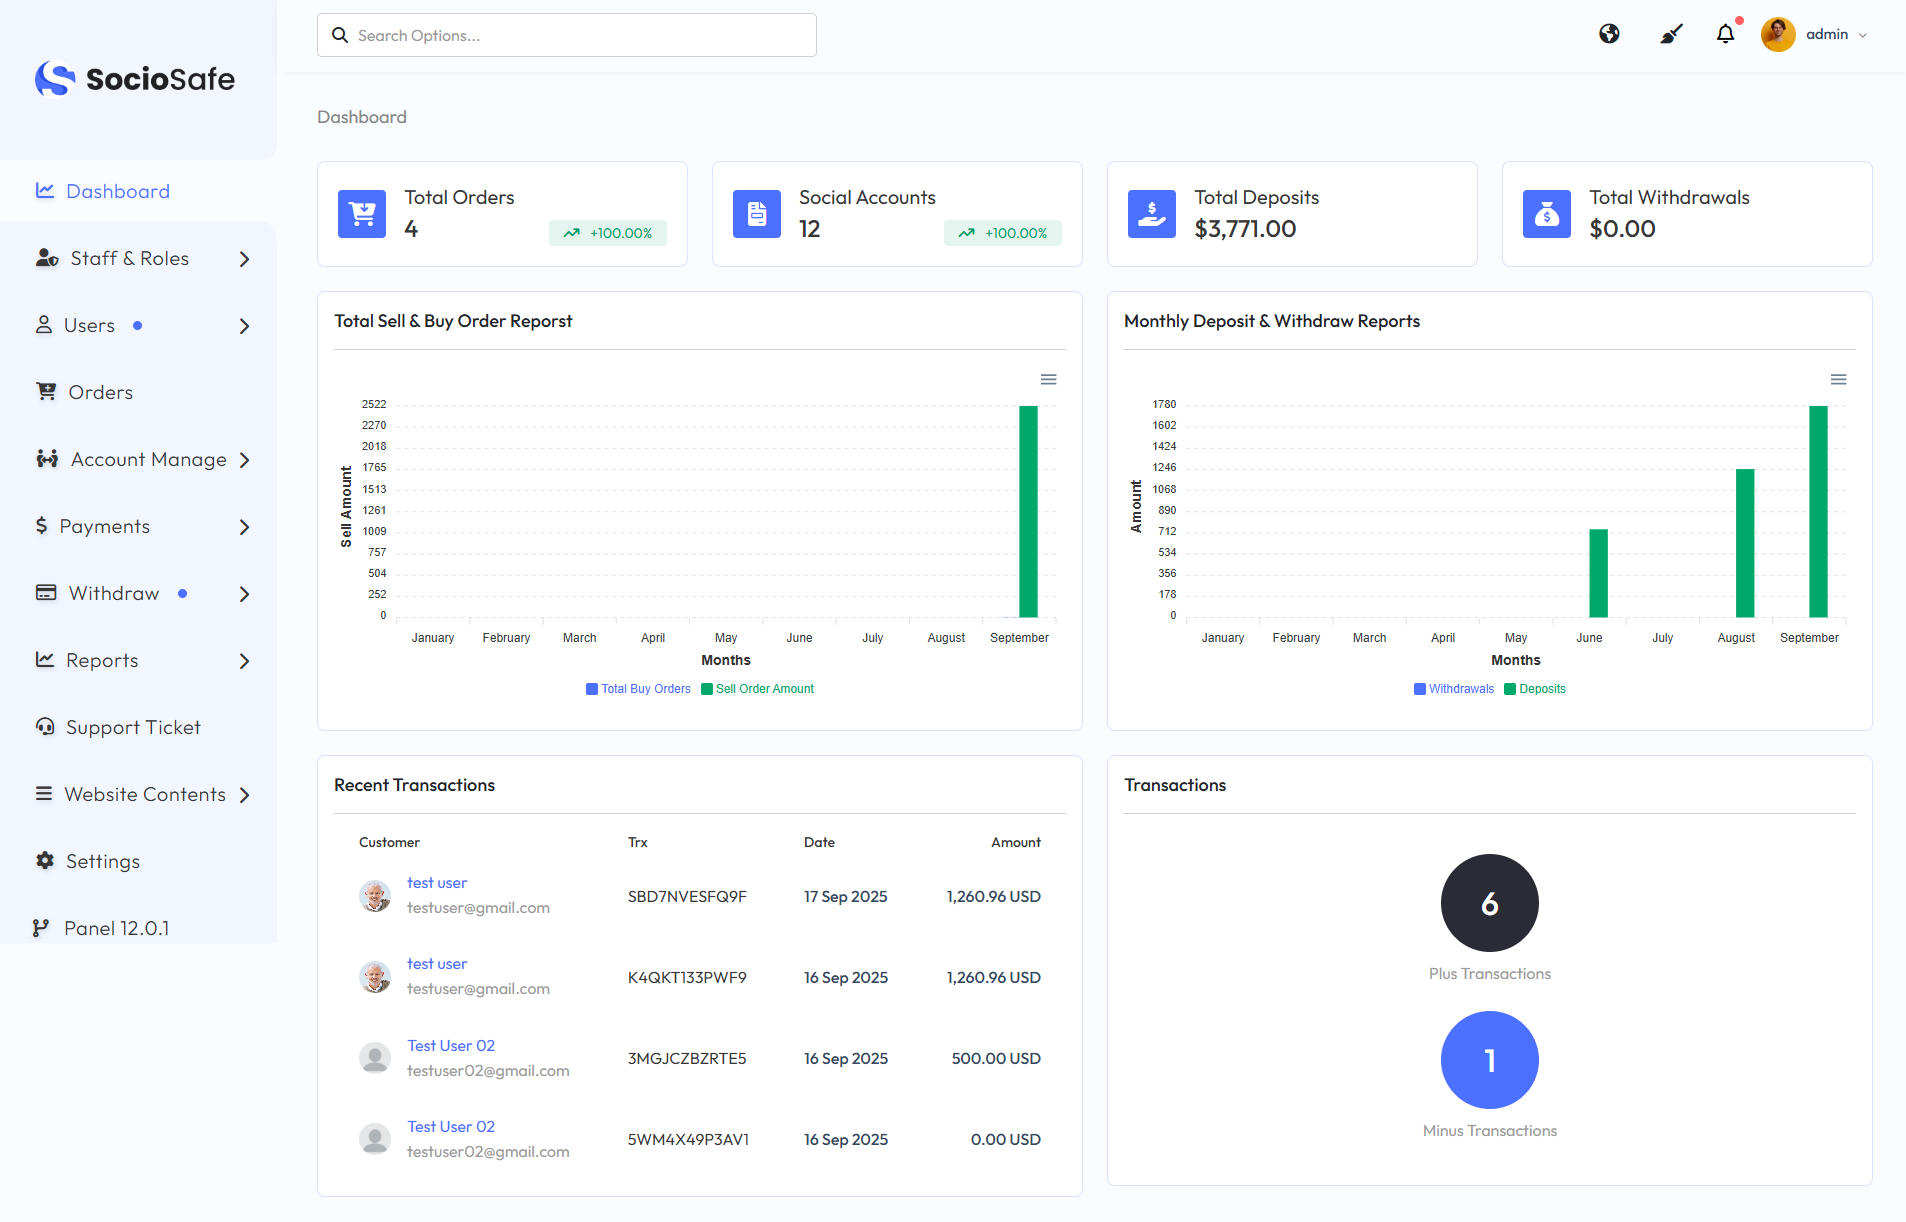Viewport: 1906px width, 1222px height.
Task: Click the Total Deposits hand-dollar icon
Action: pyautogui.click(x=1151, y=214)
